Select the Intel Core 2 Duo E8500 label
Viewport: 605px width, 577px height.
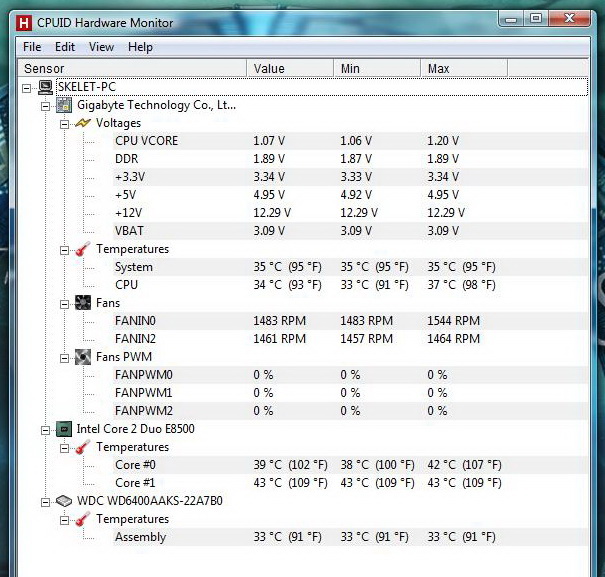135,429
